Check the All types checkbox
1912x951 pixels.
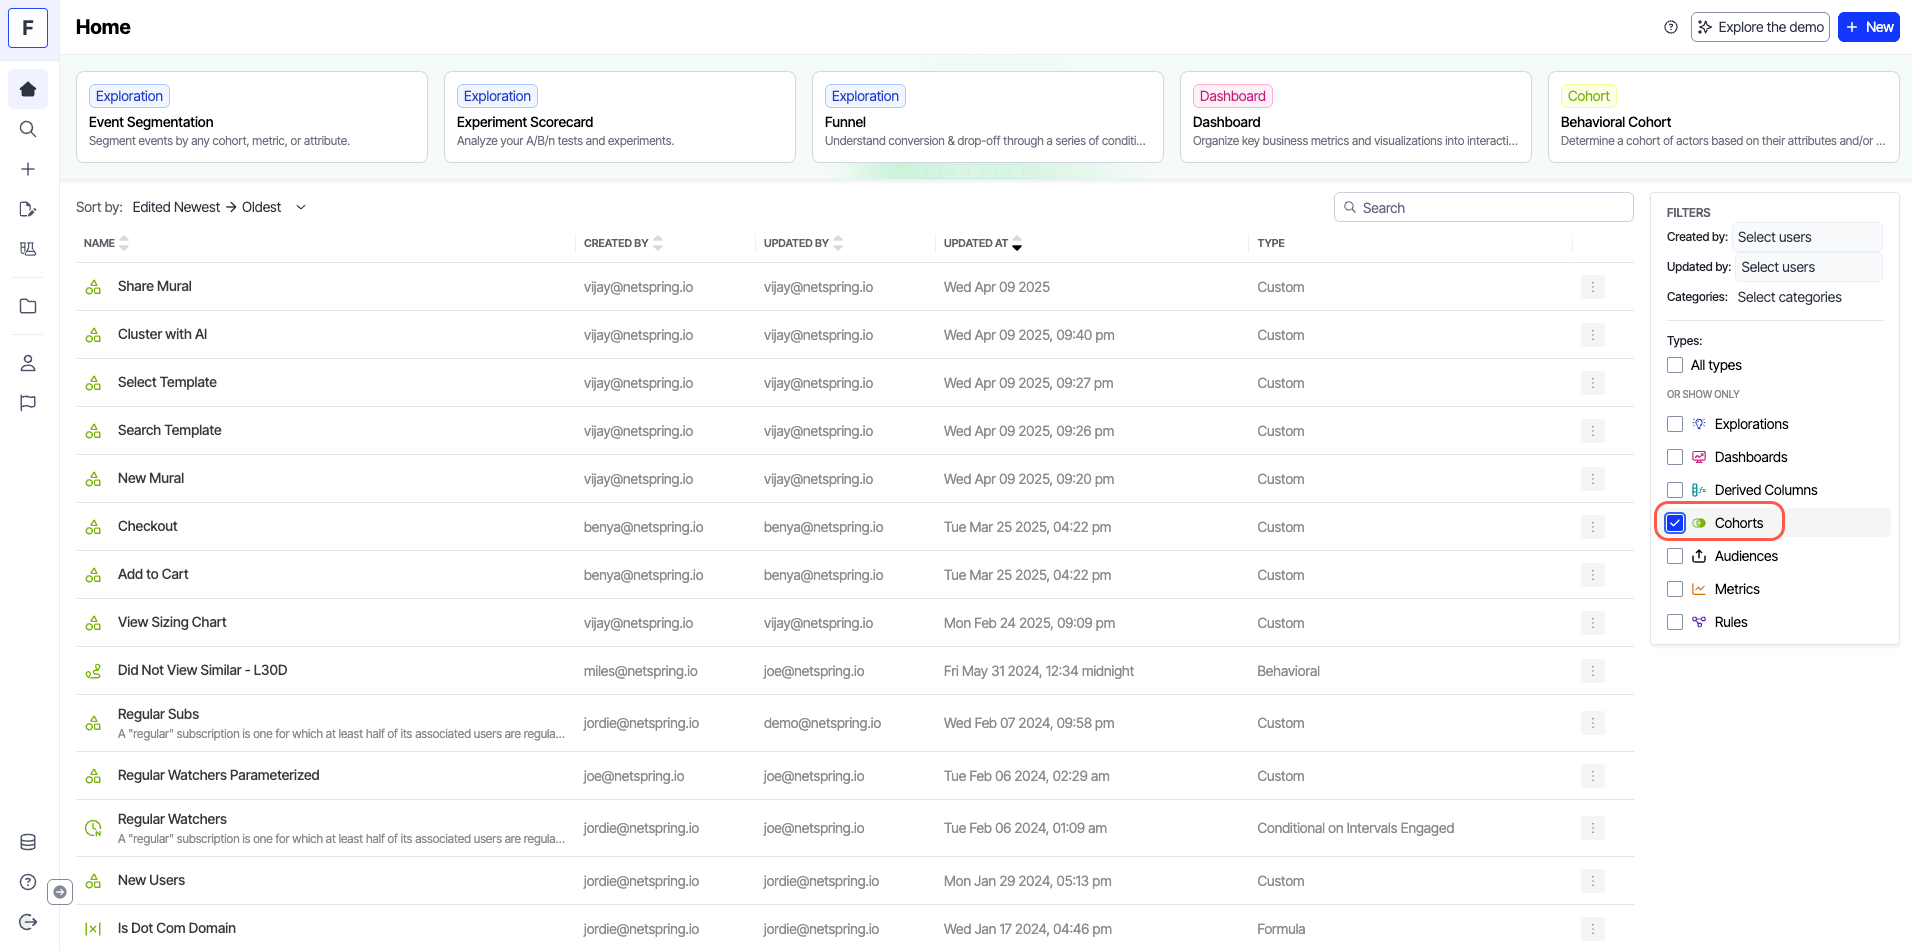1675,365
